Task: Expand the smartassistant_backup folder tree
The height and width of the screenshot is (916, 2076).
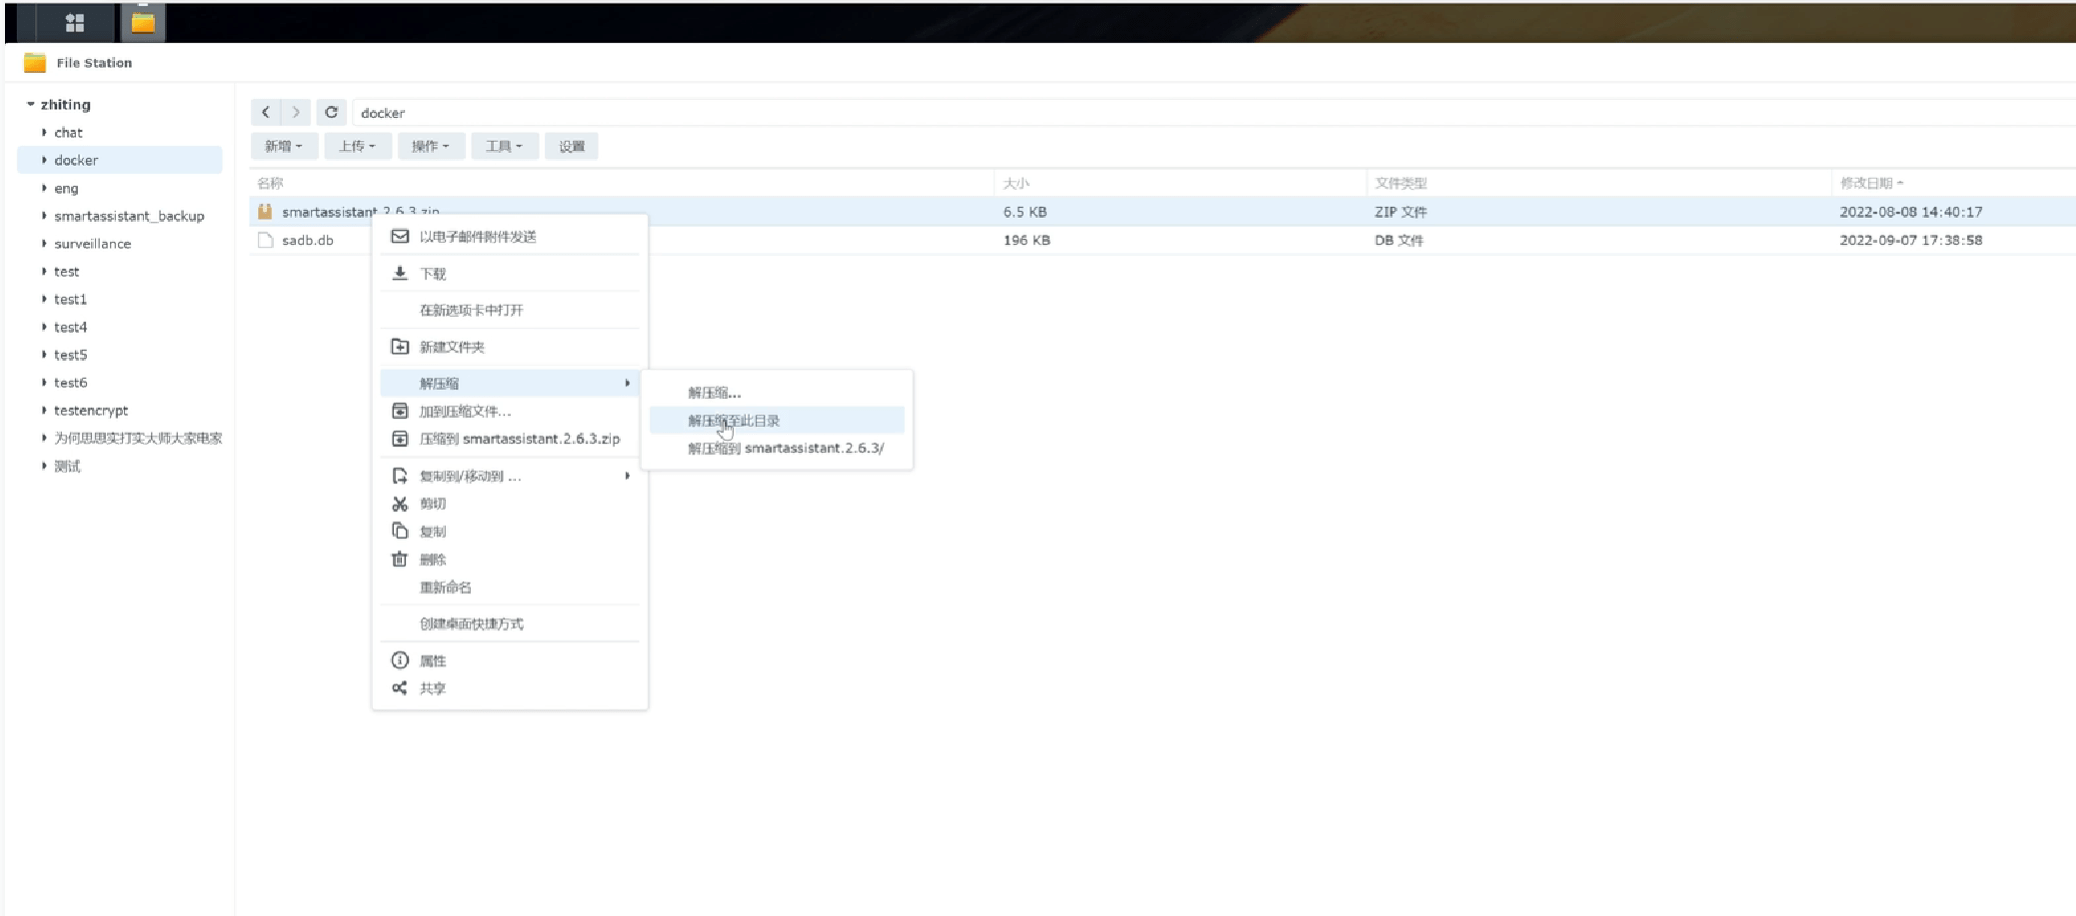Action: [x=44, y=216]
